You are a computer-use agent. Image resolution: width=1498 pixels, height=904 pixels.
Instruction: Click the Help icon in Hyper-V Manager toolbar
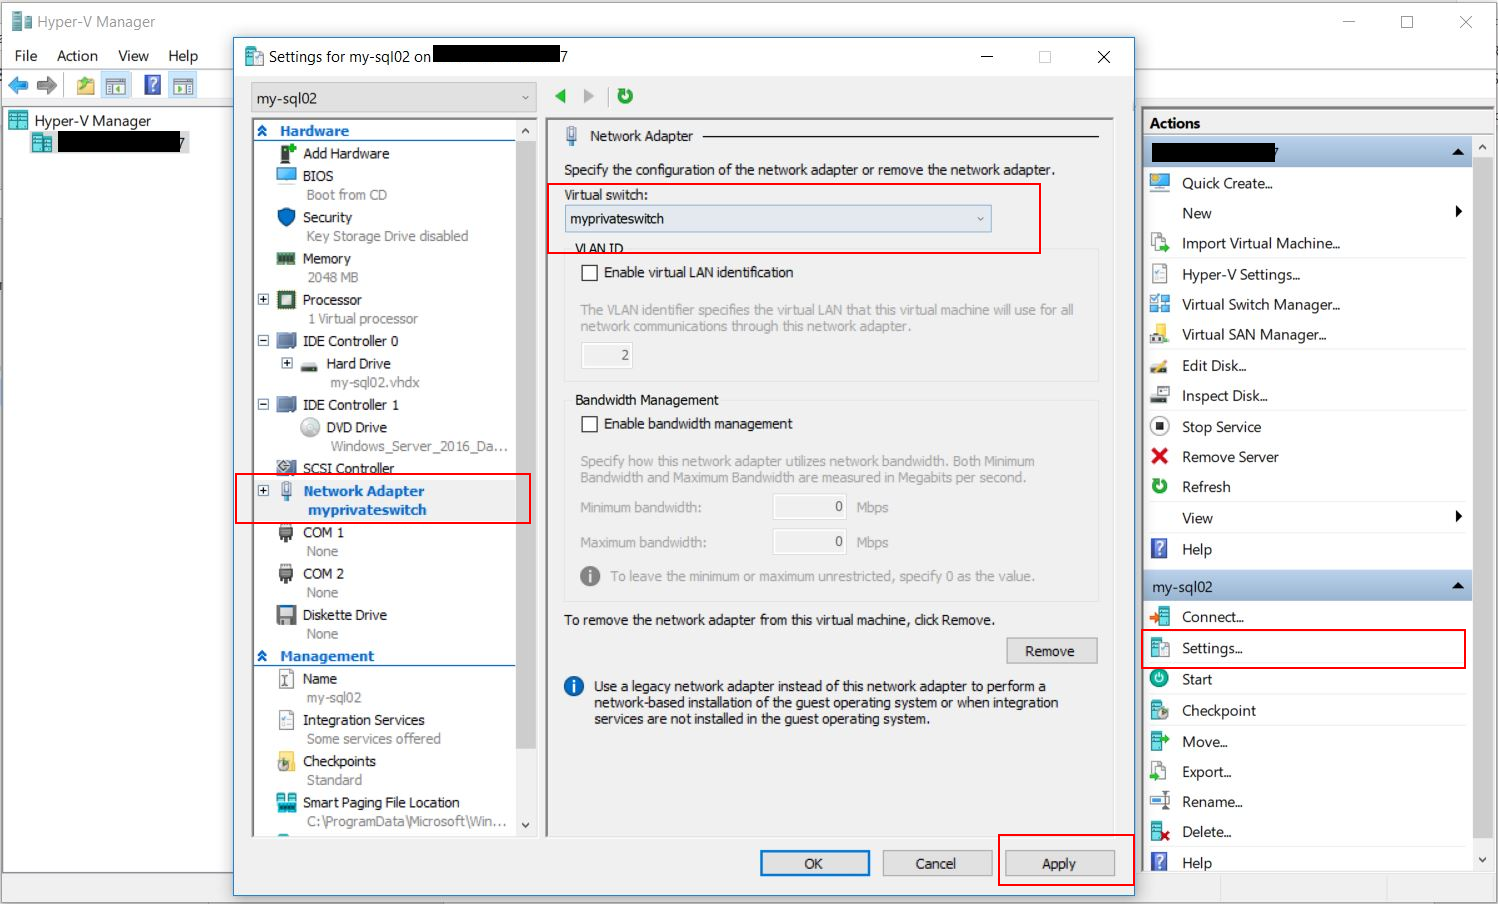(152, 86)
